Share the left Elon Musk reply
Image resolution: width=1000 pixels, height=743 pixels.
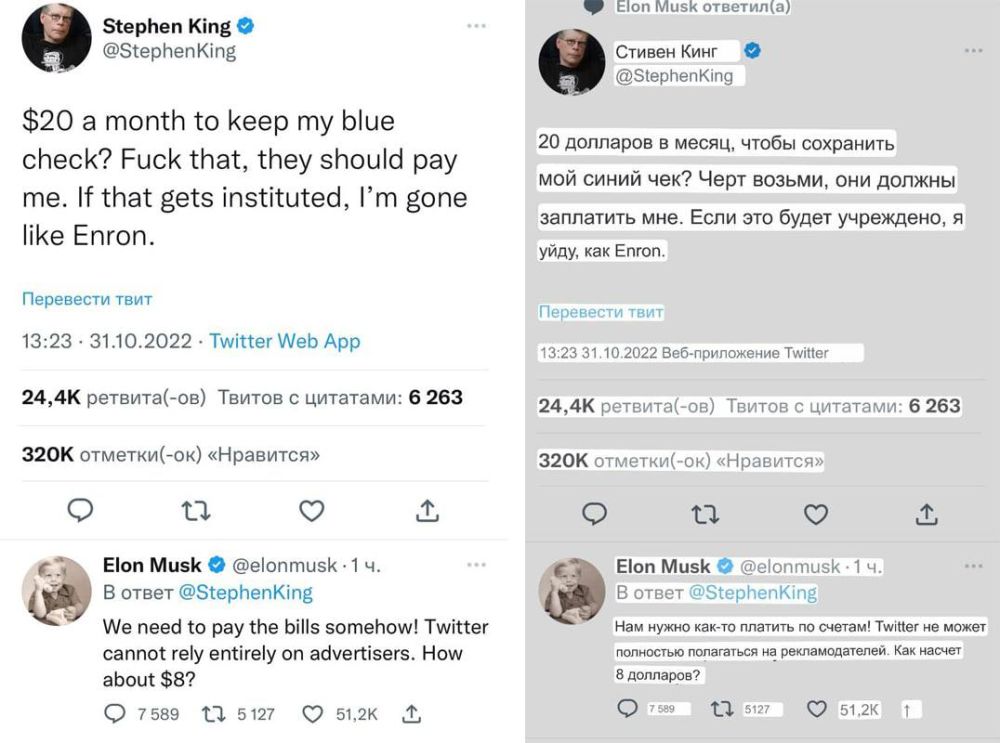point(410,714)
